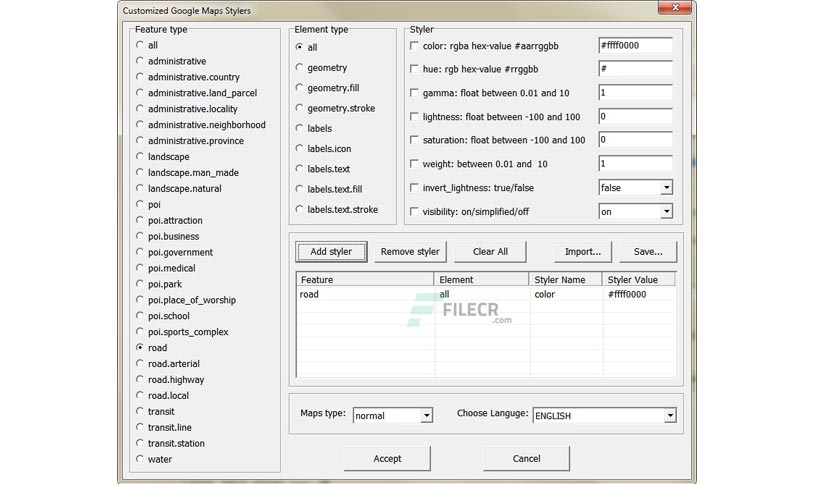The image size is (836, 484).
Task: Click the Styler Name column header
Action: pos(566,279)
